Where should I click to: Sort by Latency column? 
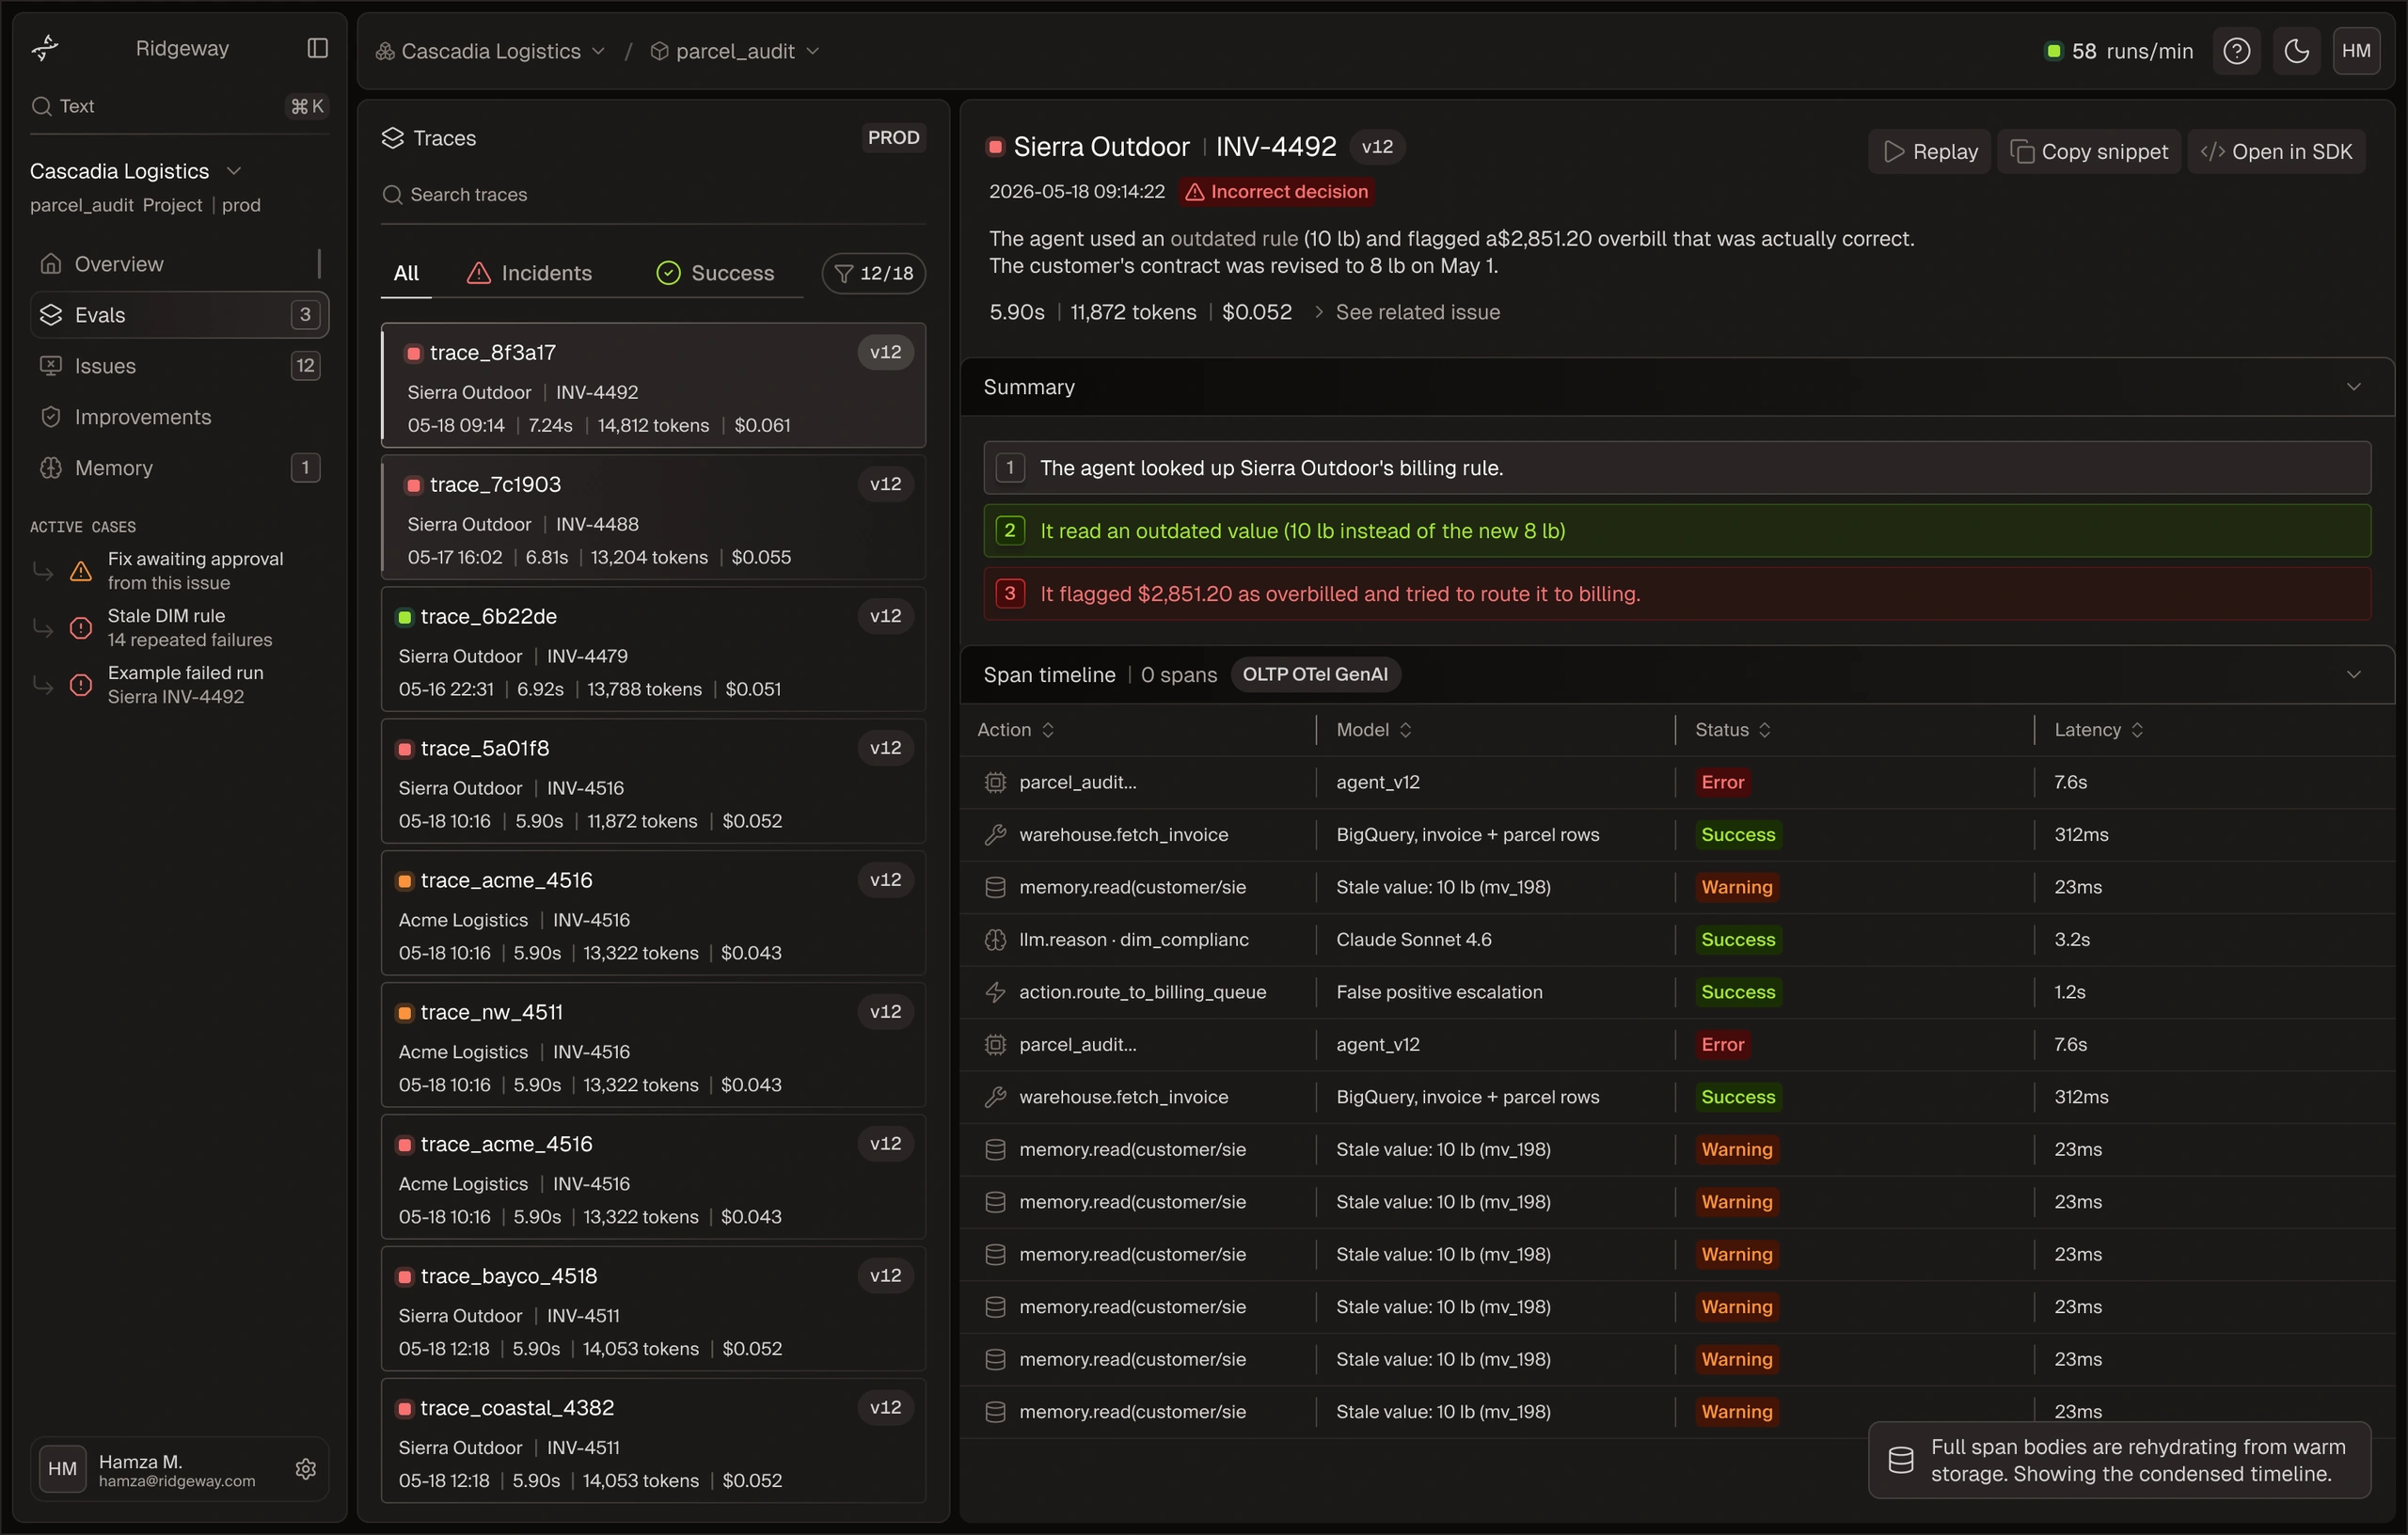(2099, 730)
